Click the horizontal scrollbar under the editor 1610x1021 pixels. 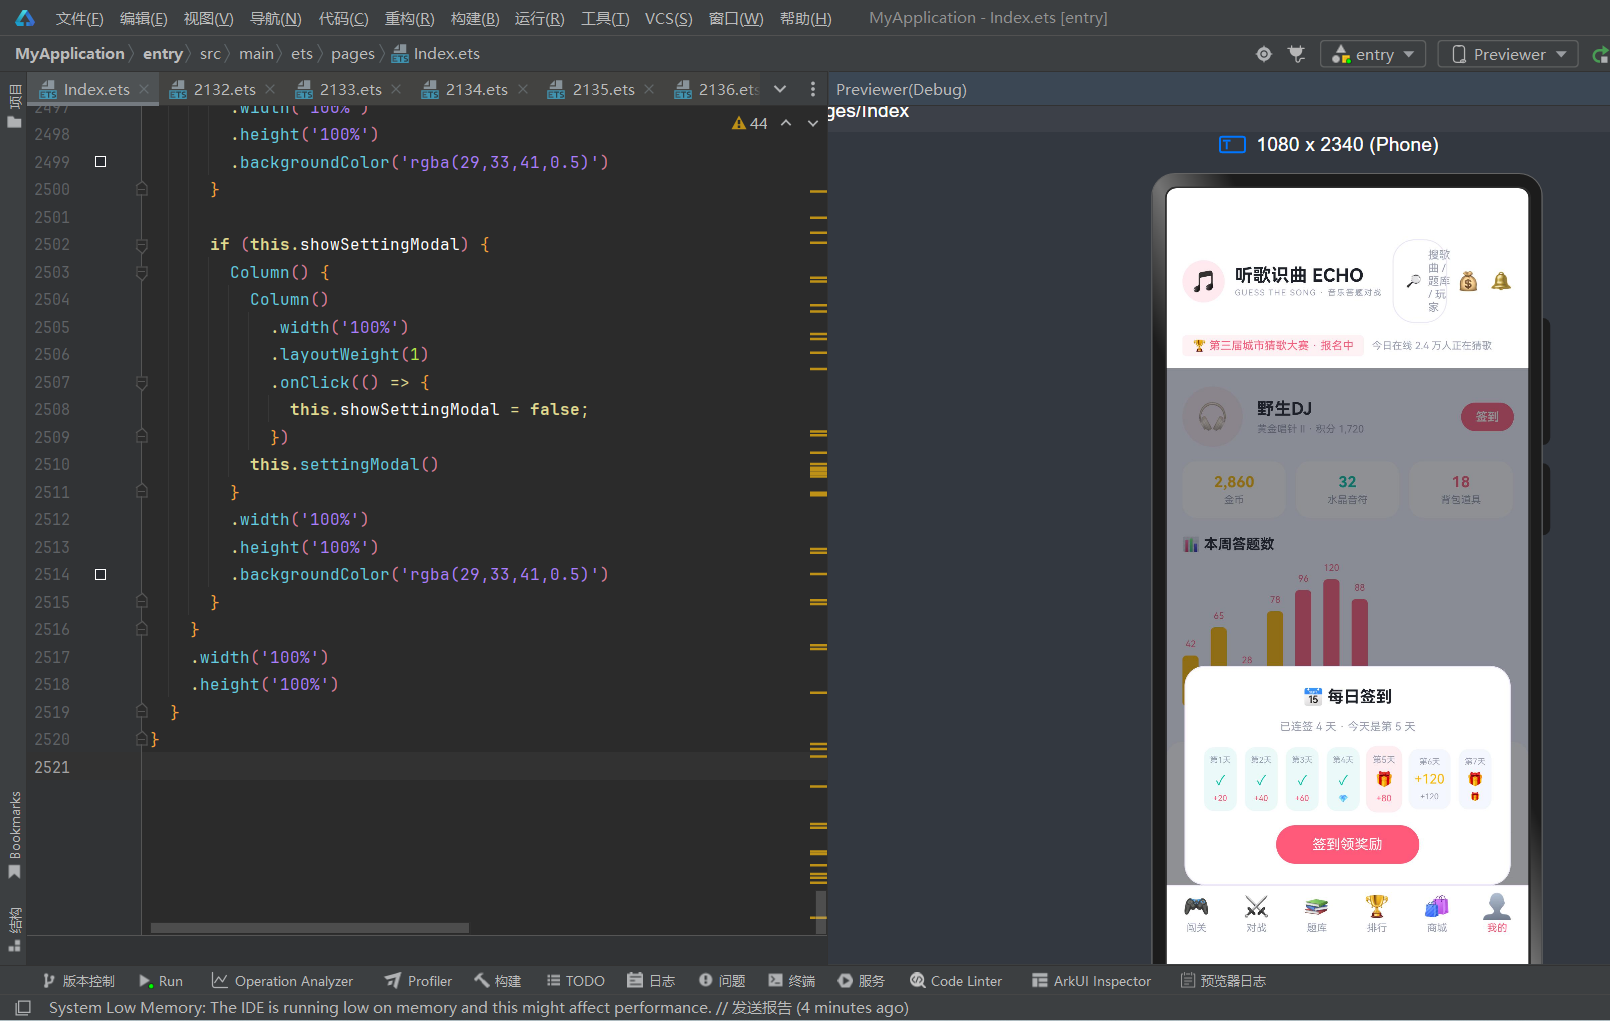point(310,928)
